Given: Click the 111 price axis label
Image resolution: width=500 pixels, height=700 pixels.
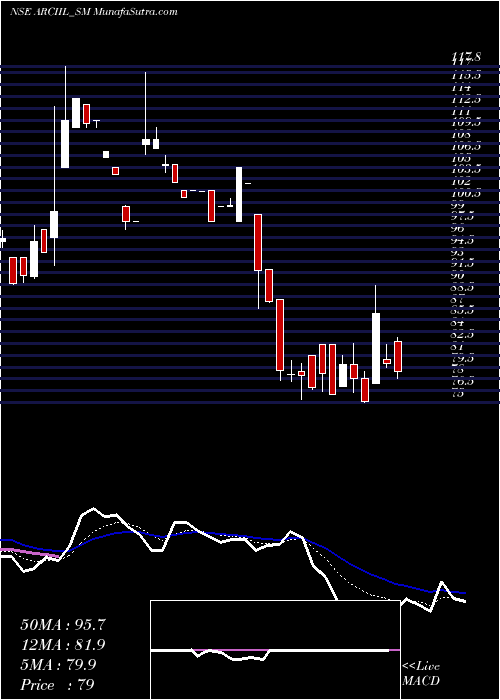Looking at the screenshot, I should 460,112.
